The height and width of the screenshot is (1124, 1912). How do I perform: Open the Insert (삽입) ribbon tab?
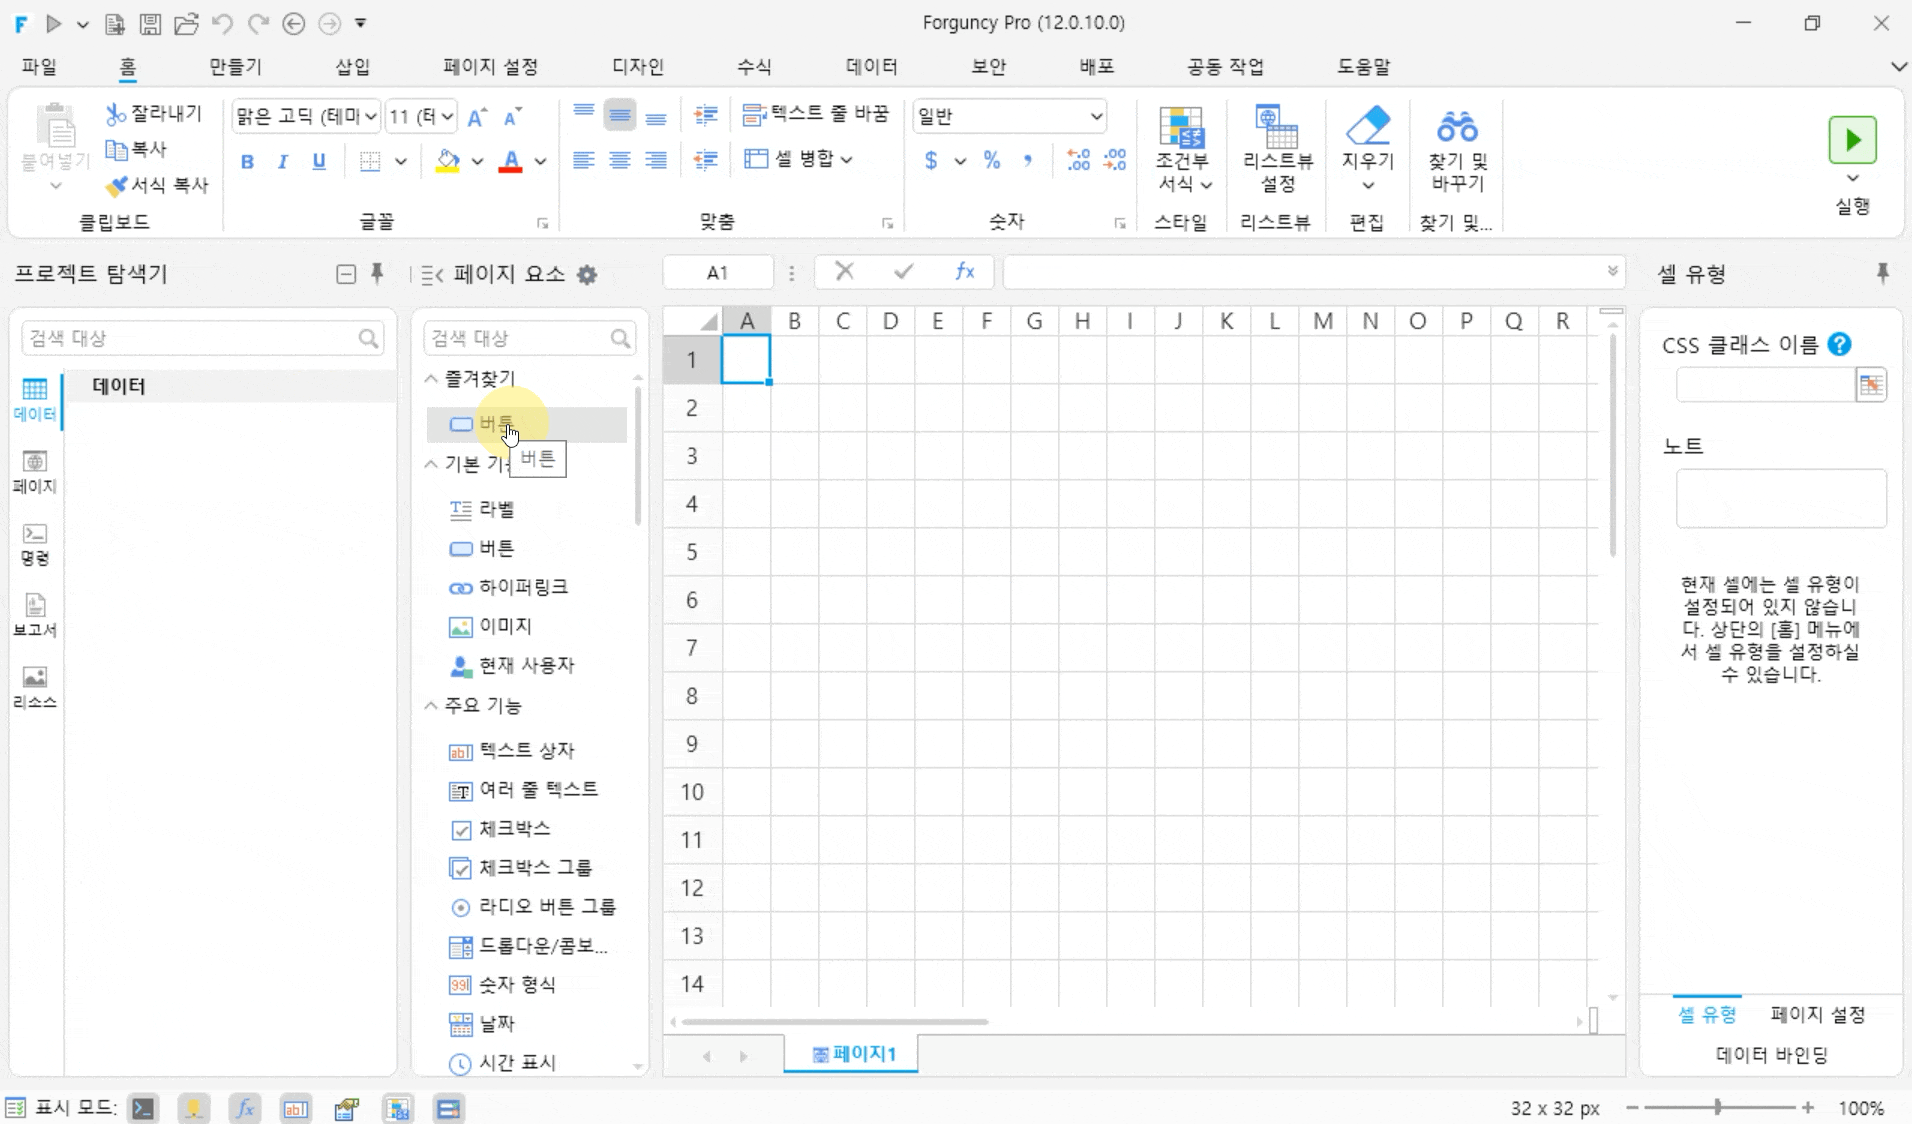coord(352,67)
